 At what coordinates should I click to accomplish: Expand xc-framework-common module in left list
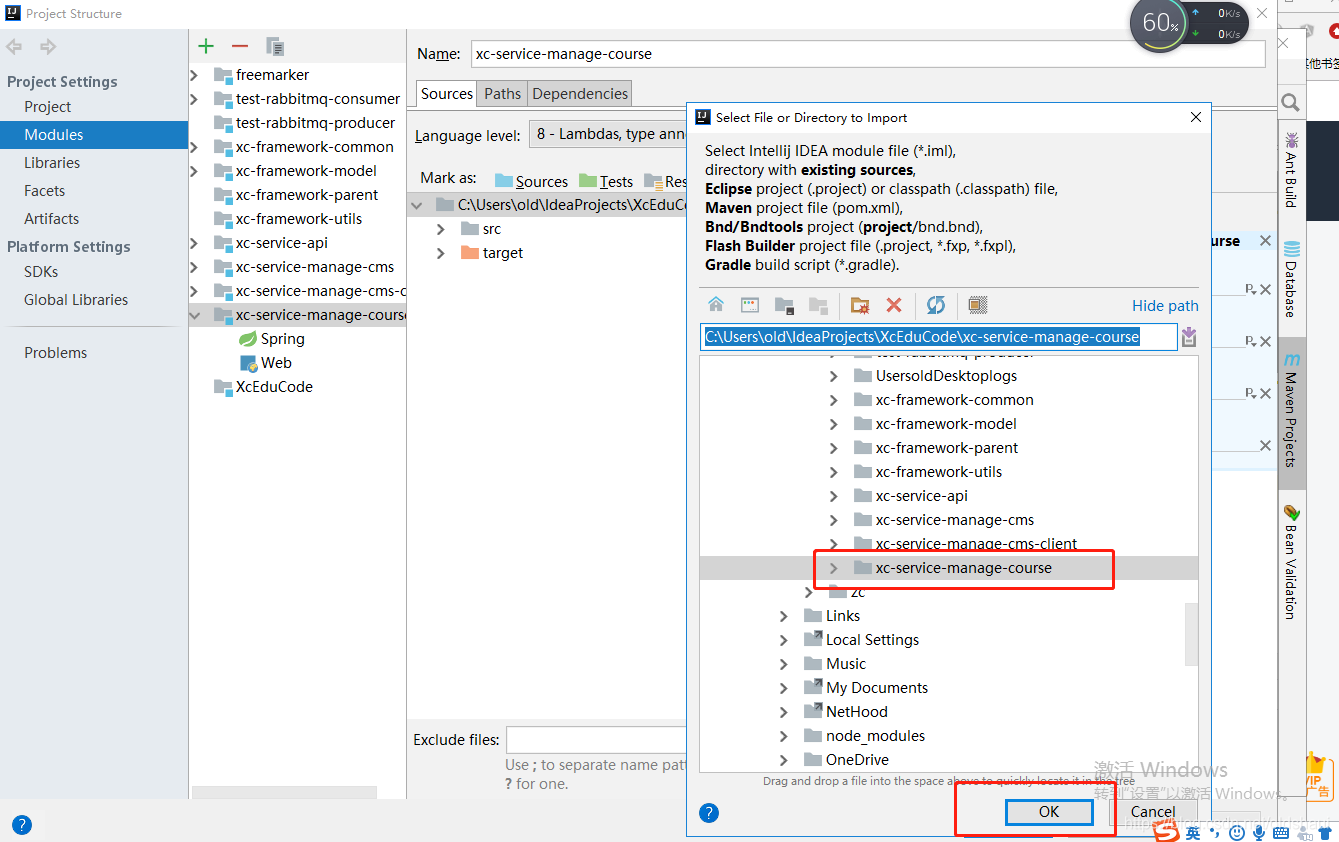point(195,147)
